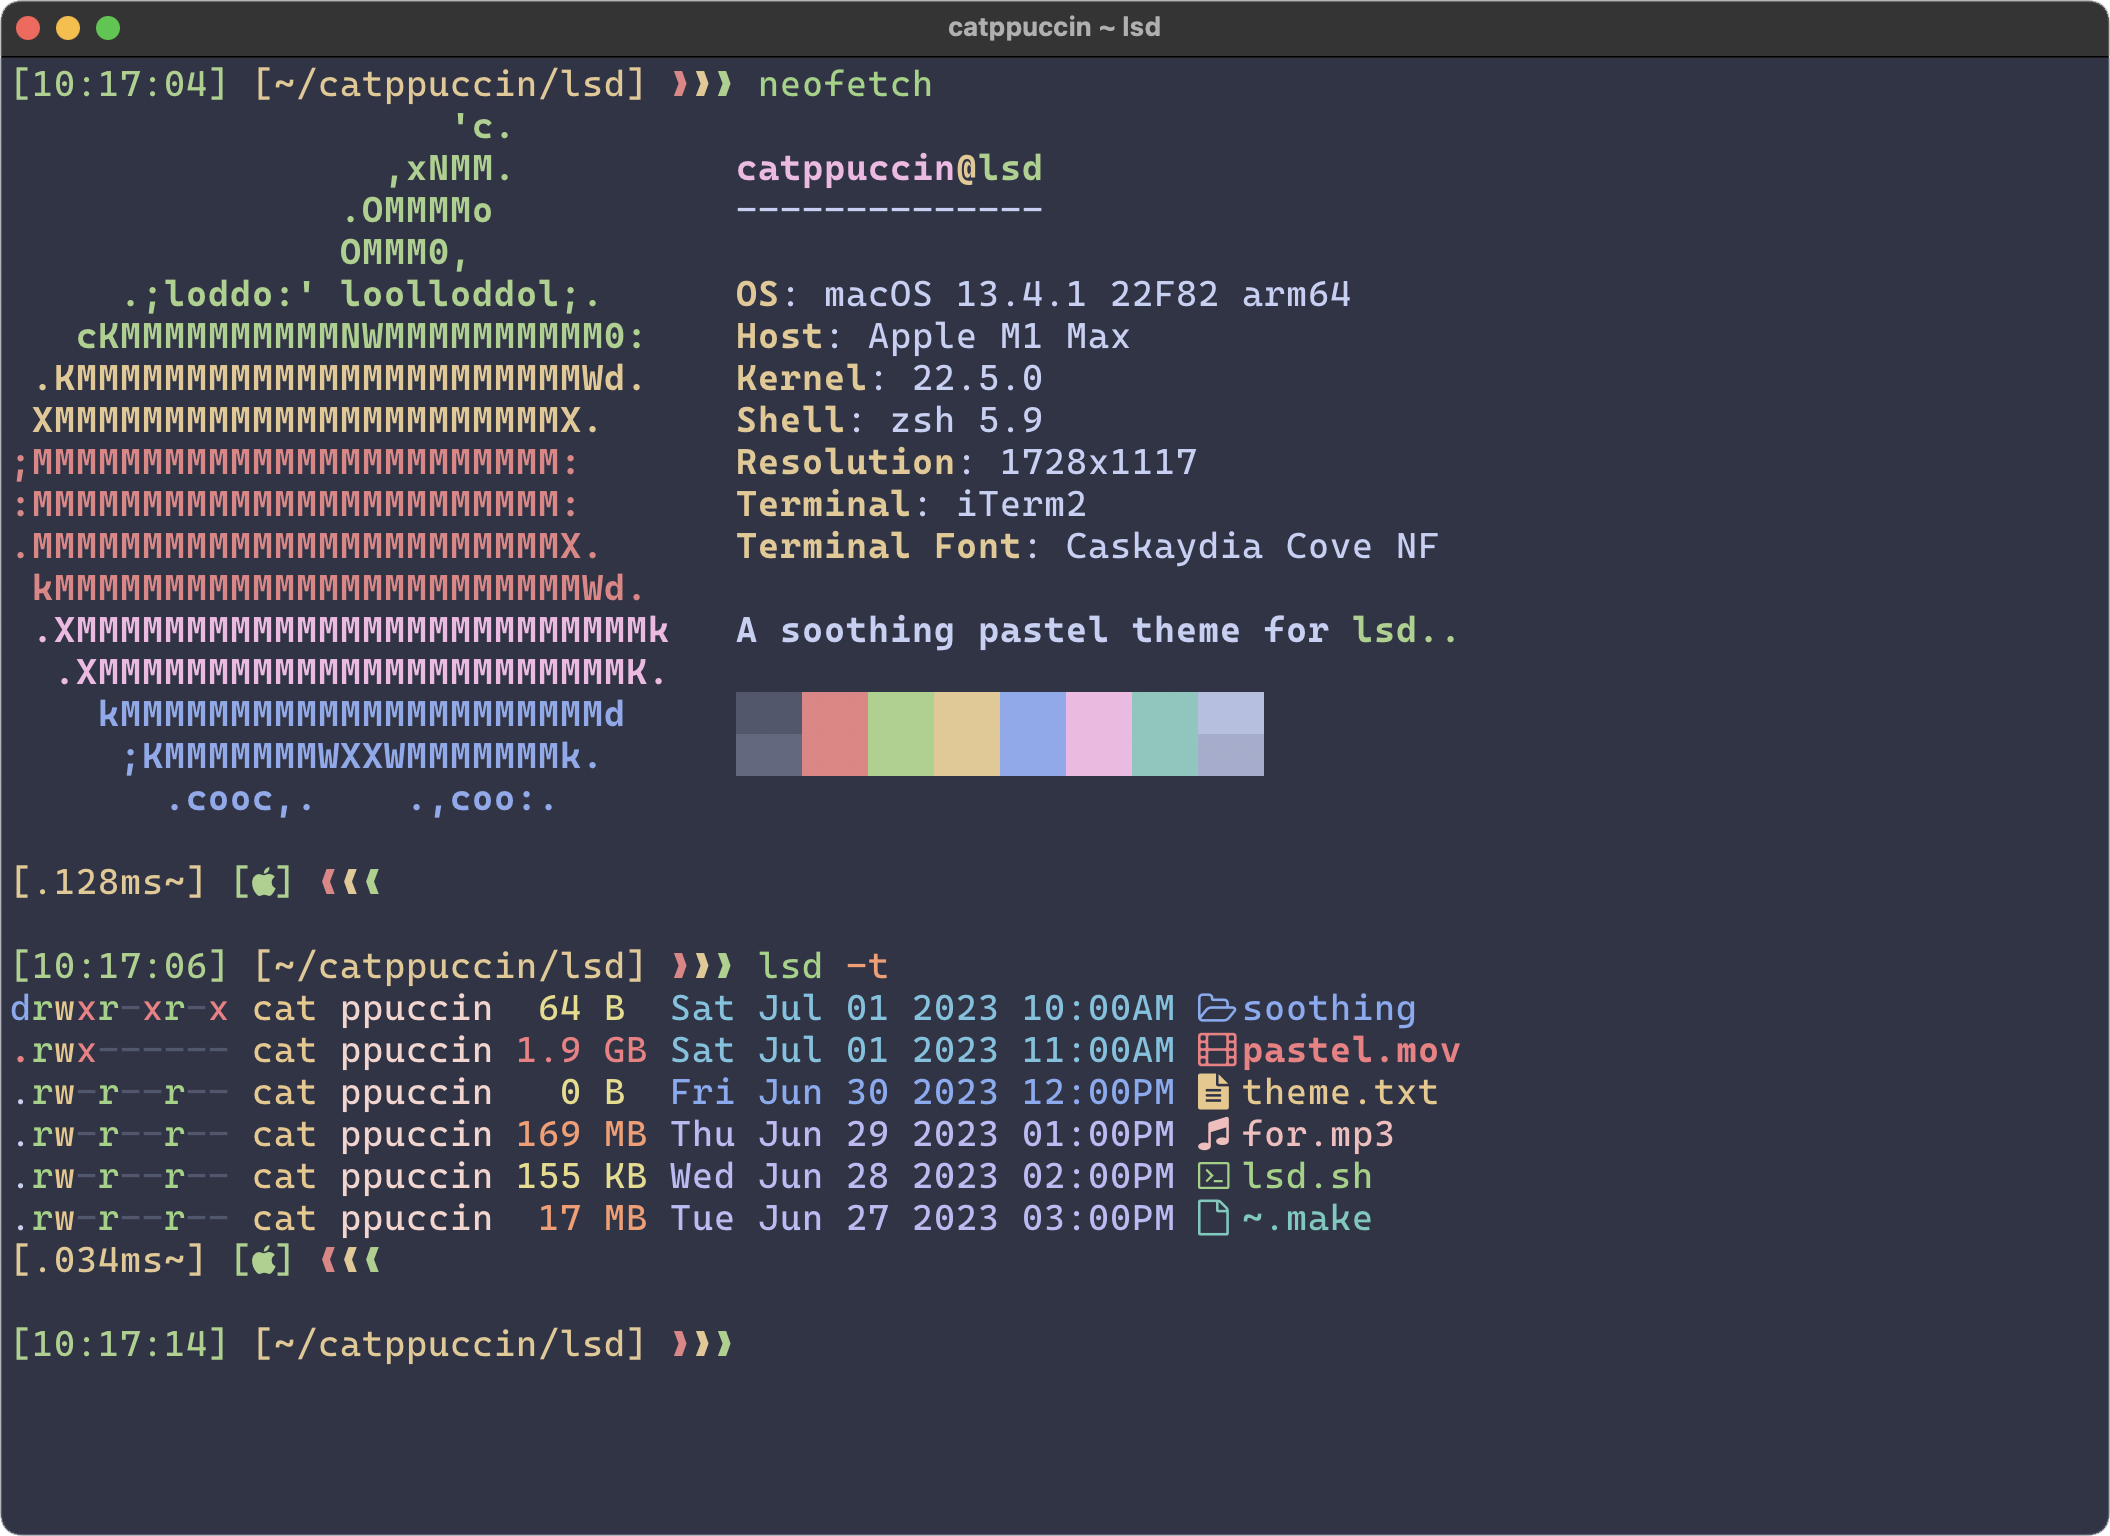The height and width of the screenshot is (1536, 2110).
Task: Click the film reel icon beside pastel.mov
Action: point(1216,1050)
